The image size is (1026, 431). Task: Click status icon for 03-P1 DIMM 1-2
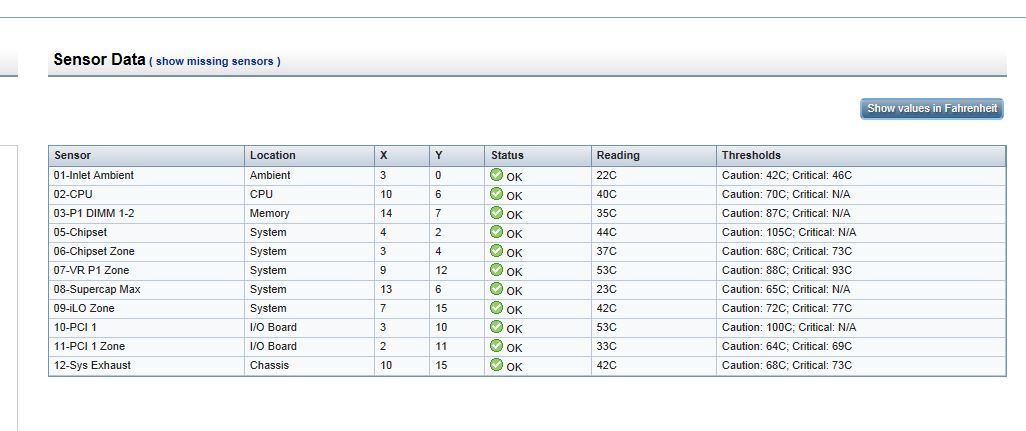(x=496, y=213)
